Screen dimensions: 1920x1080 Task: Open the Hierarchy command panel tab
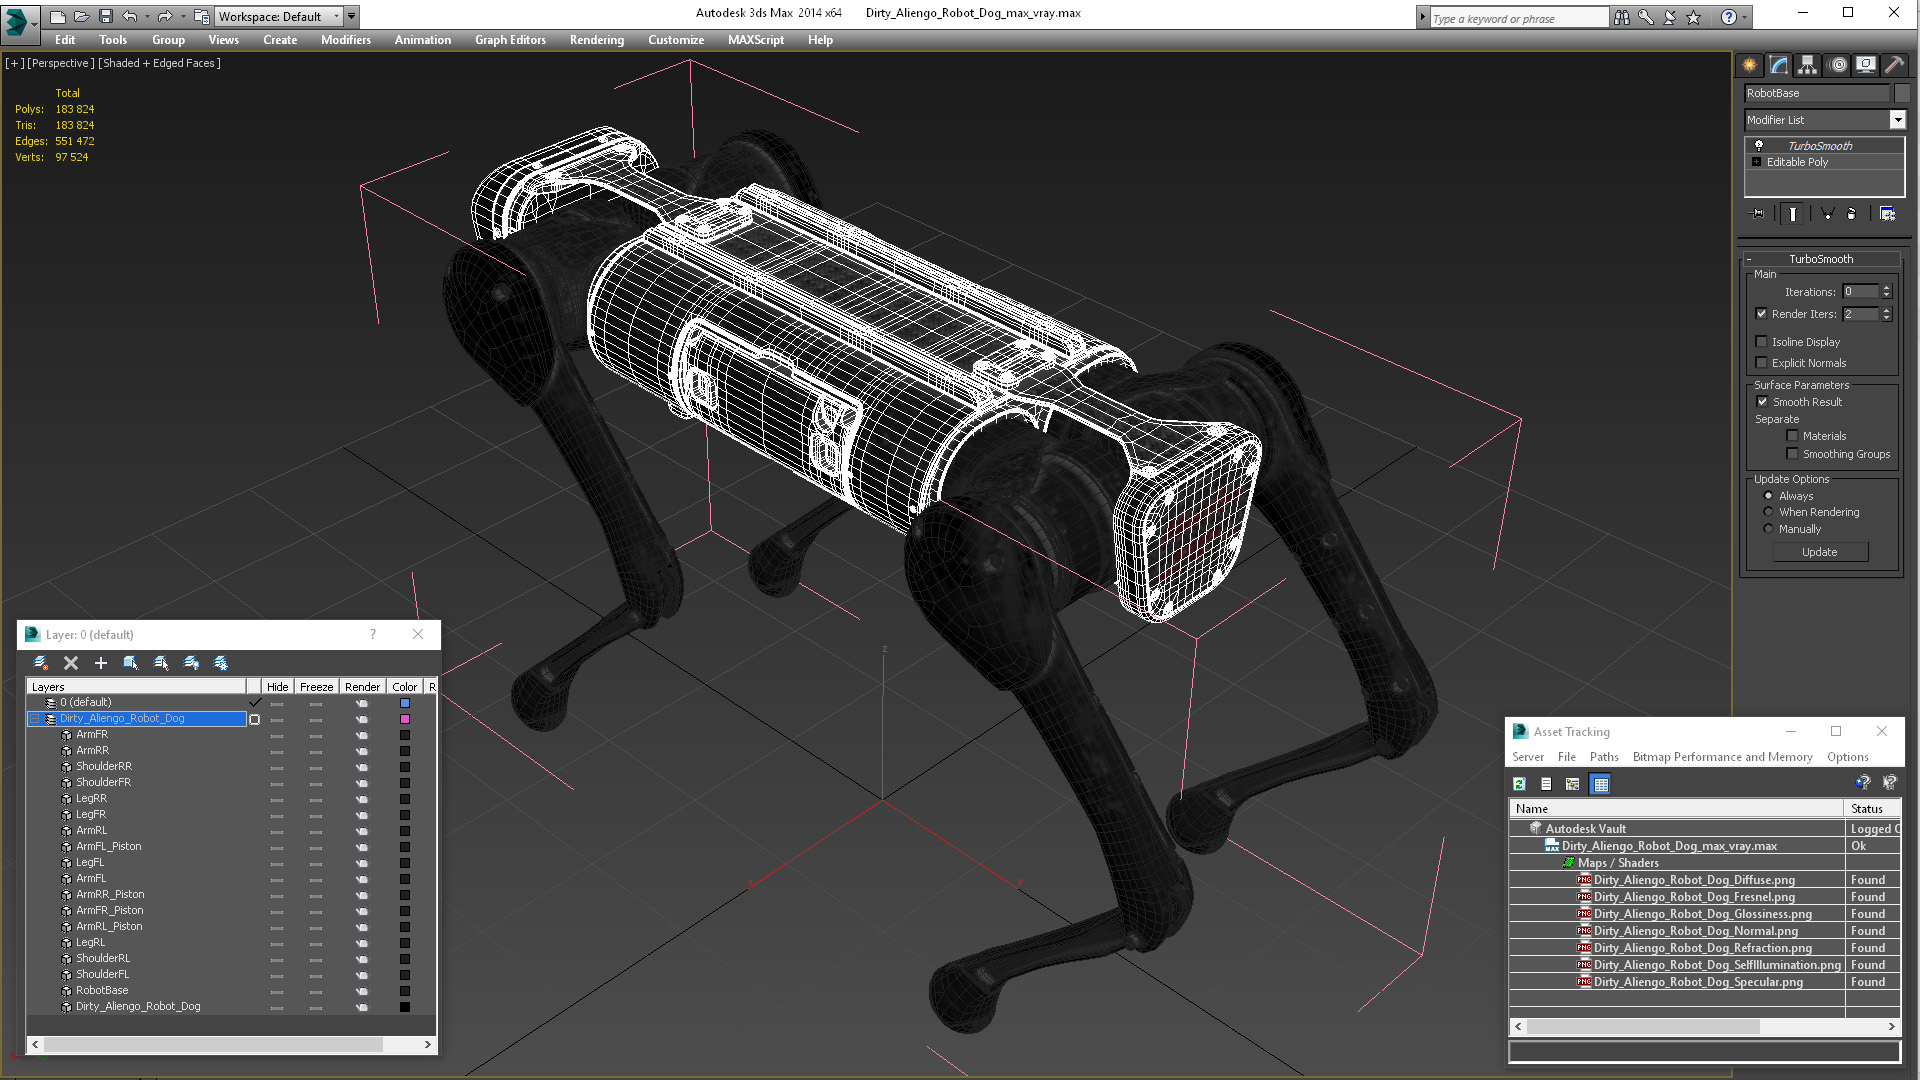coord(1808,65)
